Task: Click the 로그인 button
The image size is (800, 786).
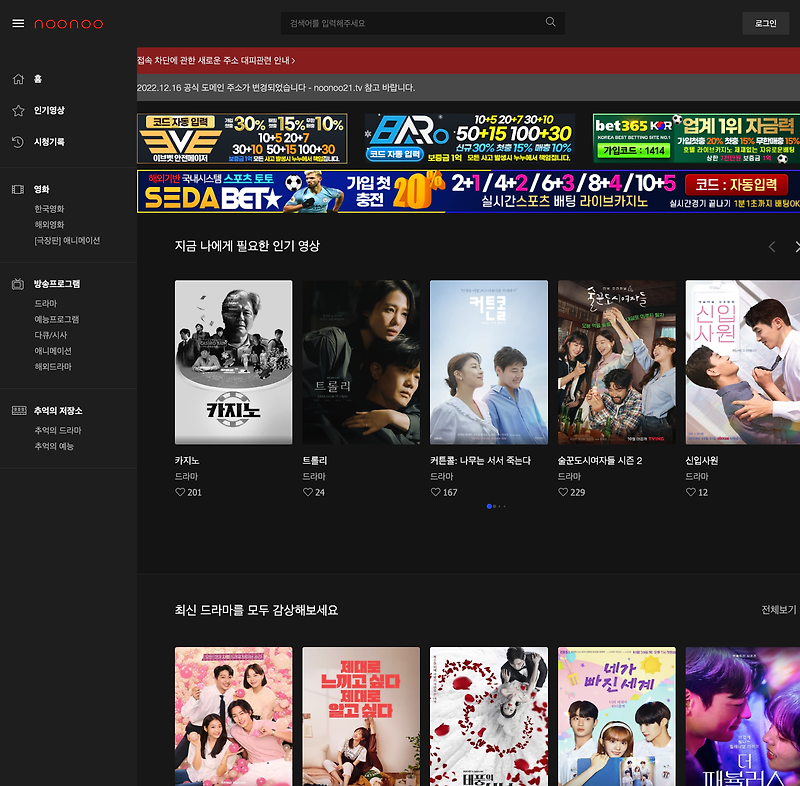Action: coord(765,23)
